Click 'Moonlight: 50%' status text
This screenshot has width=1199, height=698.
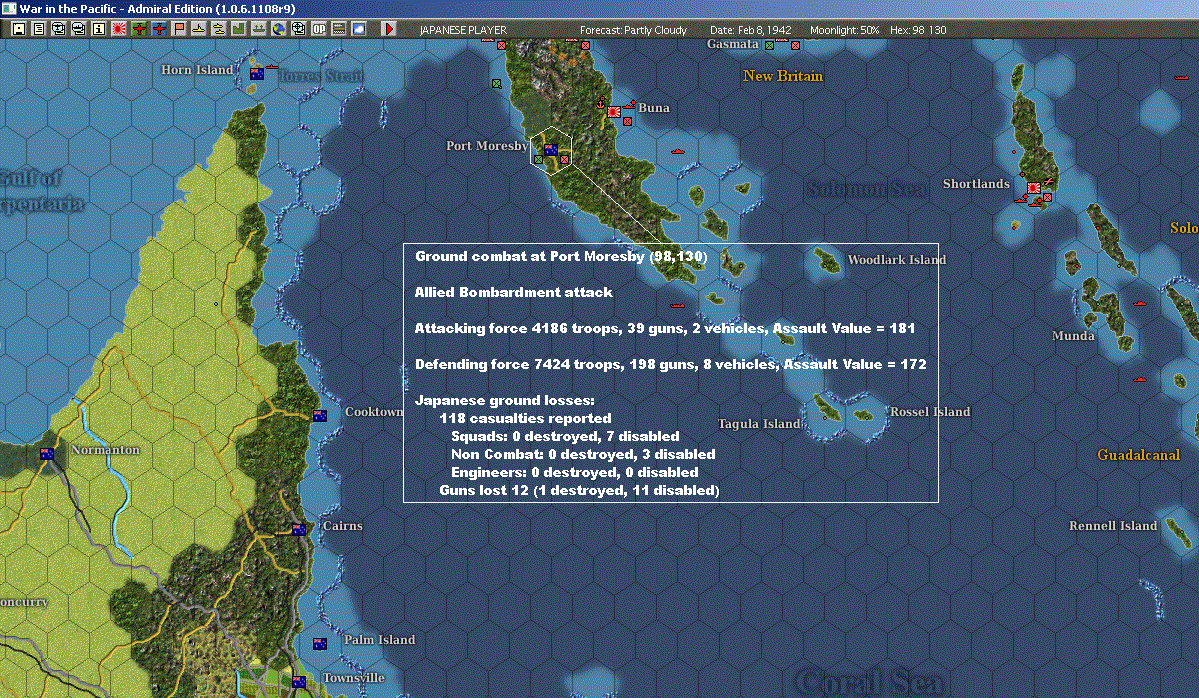(844, 30)
